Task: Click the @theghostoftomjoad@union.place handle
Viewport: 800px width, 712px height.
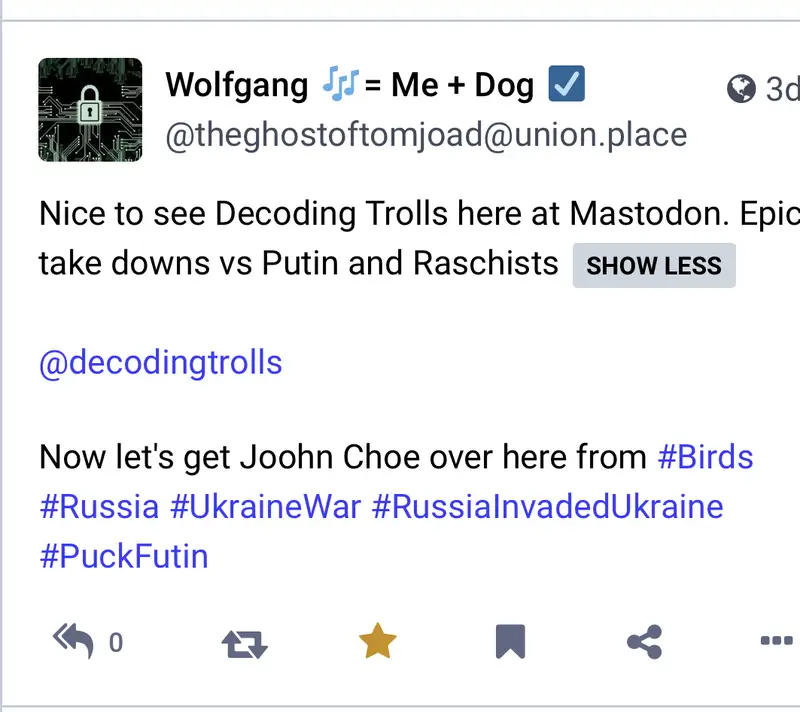Action: pos(425,135)
